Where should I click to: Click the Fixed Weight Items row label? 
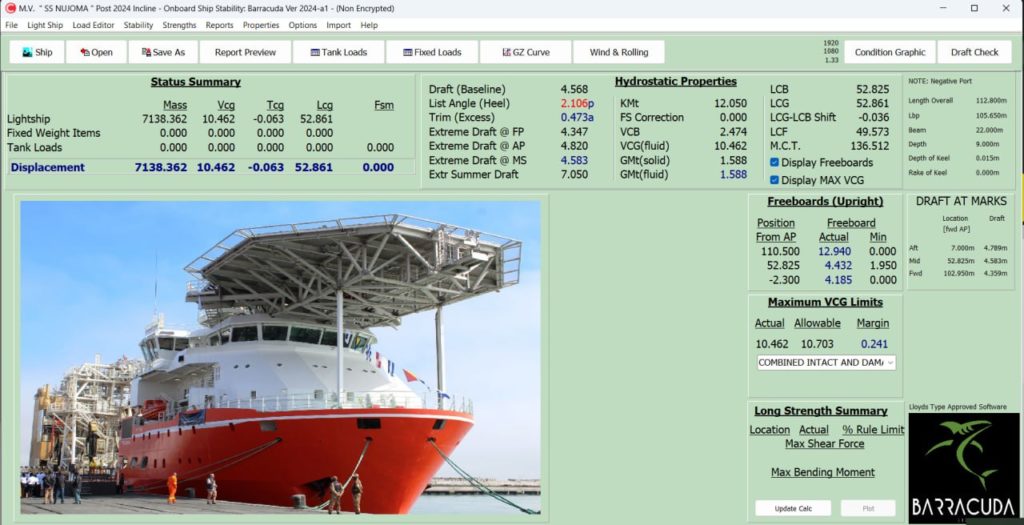coord(54,133)
